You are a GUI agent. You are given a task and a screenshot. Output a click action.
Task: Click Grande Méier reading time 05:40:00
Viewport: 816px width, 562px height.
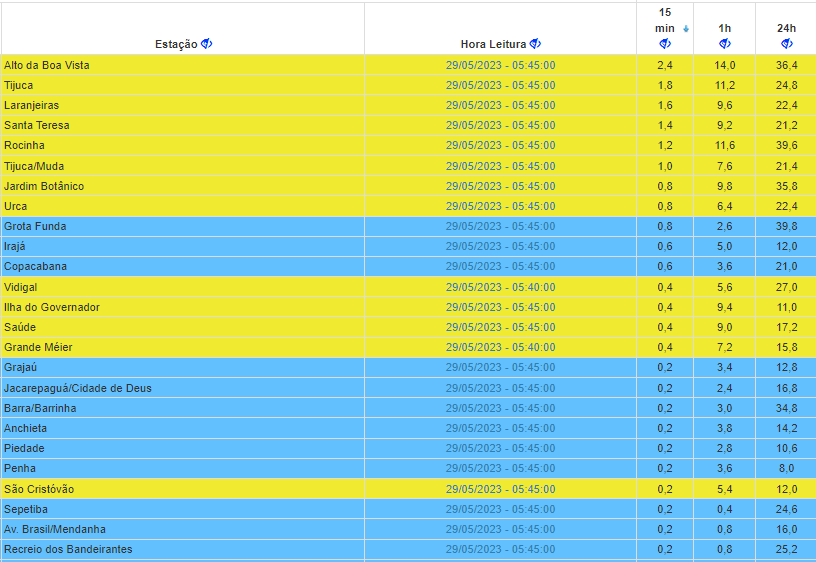coord(501,347)
